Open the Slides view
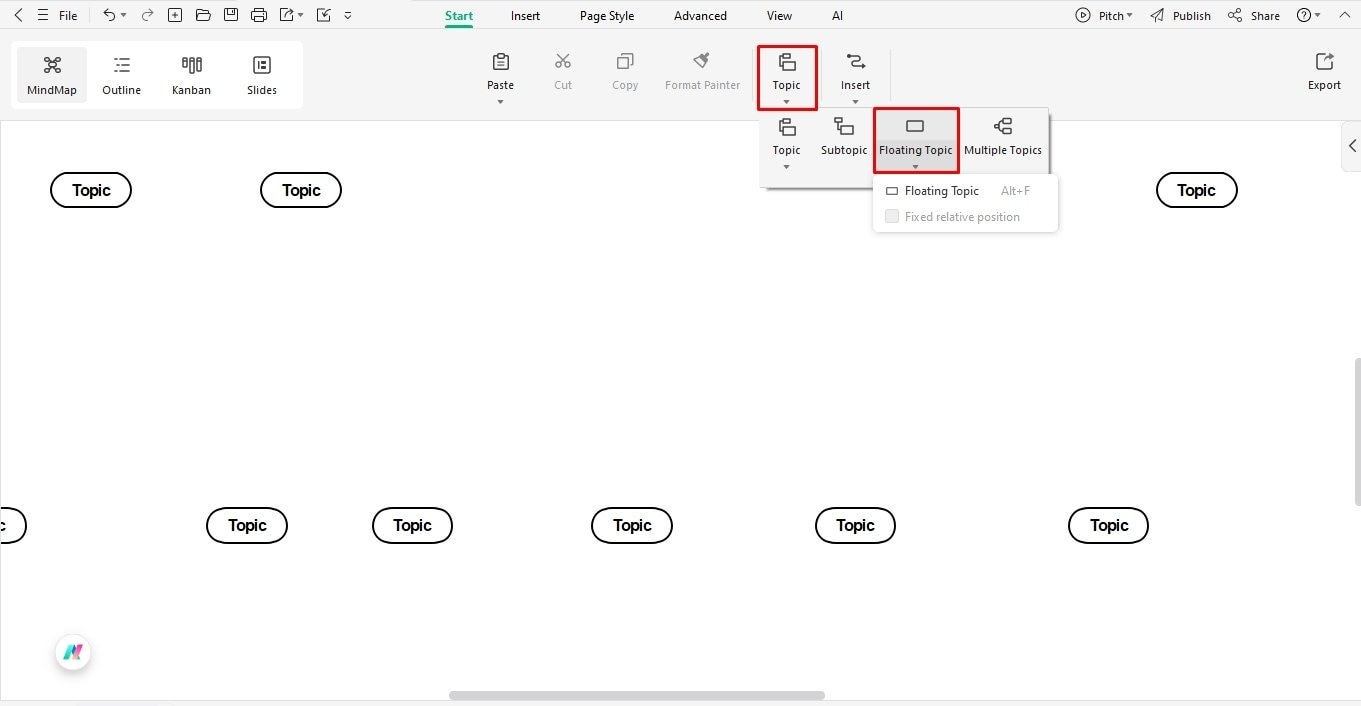 261,73
